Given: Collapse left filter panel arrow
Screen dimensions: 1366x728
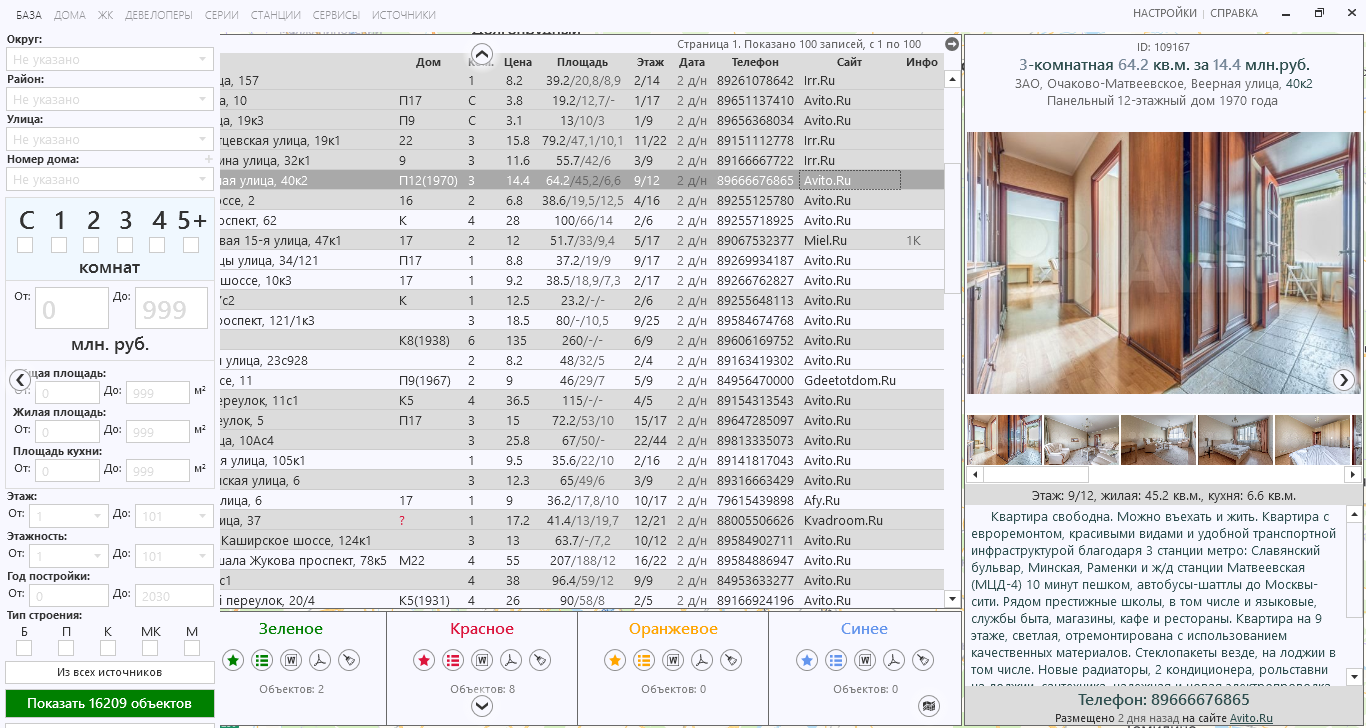Looking at the screenshot, I should pyautogui.click(x=20, y=380).
